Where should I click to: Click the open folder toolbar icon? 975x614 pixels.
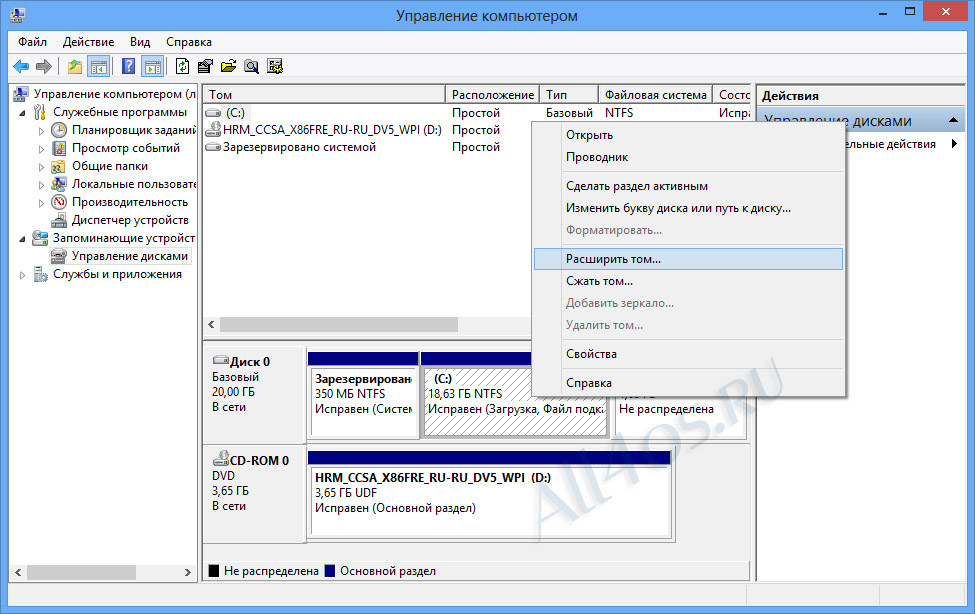click(228, 66)
